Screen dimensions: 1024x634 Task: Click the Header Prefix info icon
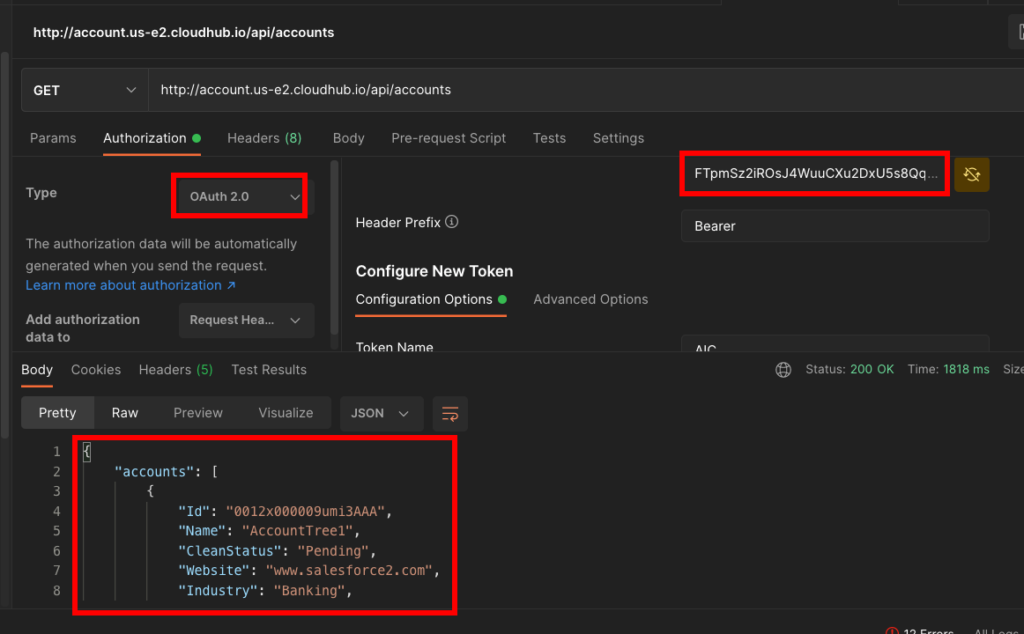(x=452, y=223)
